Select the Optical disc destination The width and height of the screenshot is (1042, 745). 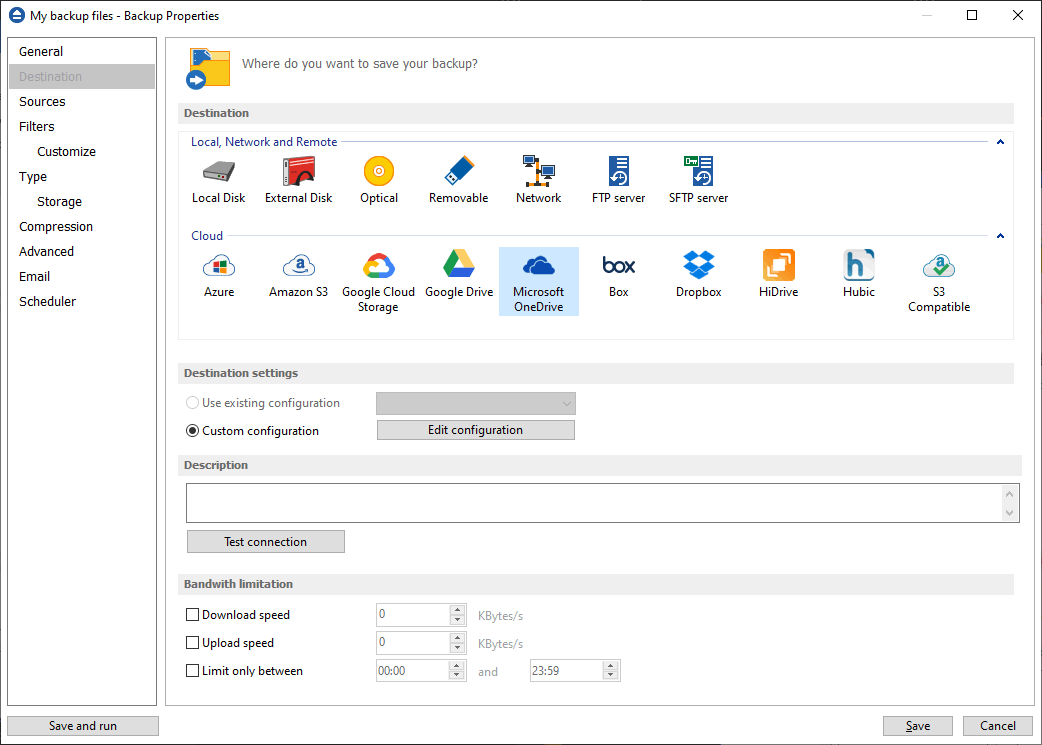click(x=379, y=180)
